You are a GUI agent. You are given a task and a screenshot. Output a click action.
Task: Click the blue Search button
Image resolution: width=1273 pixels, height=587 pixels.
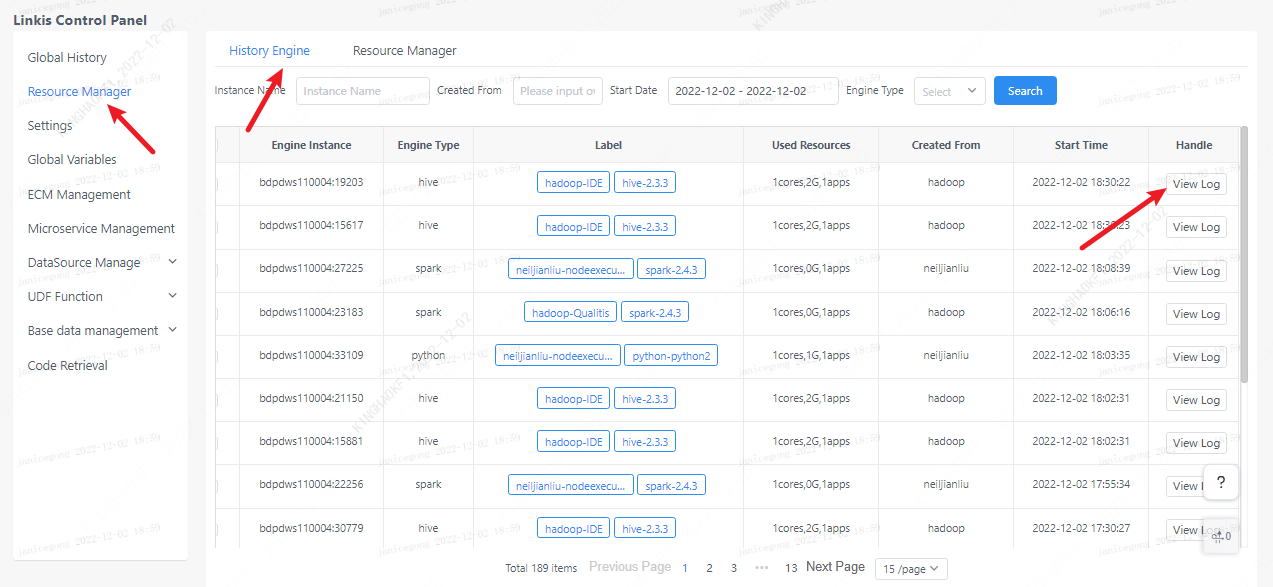[x=1025, y=91]
